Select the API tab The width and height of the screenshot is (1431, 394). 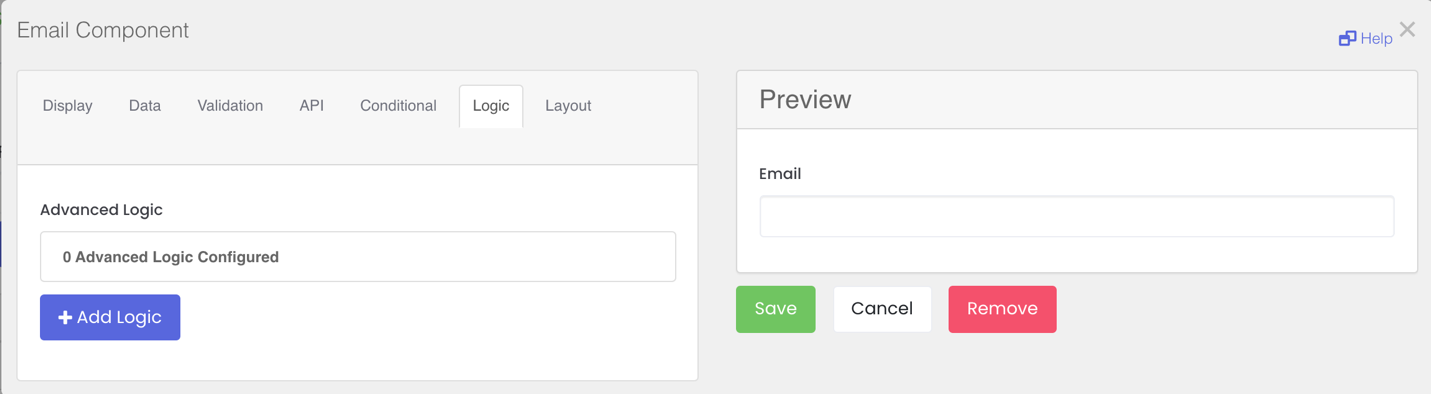[x=312, y=106]
